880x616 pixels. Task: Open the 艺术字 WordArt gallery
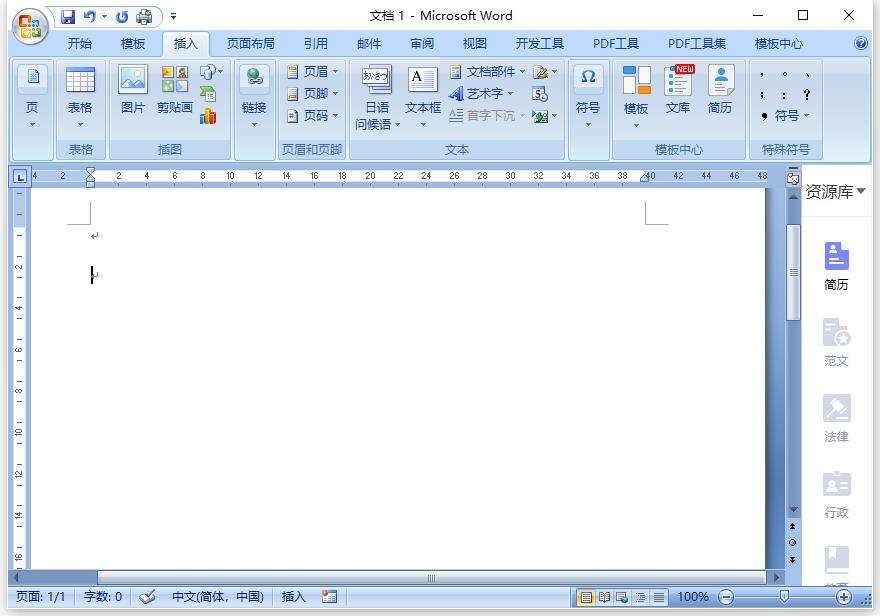(482, 94)
